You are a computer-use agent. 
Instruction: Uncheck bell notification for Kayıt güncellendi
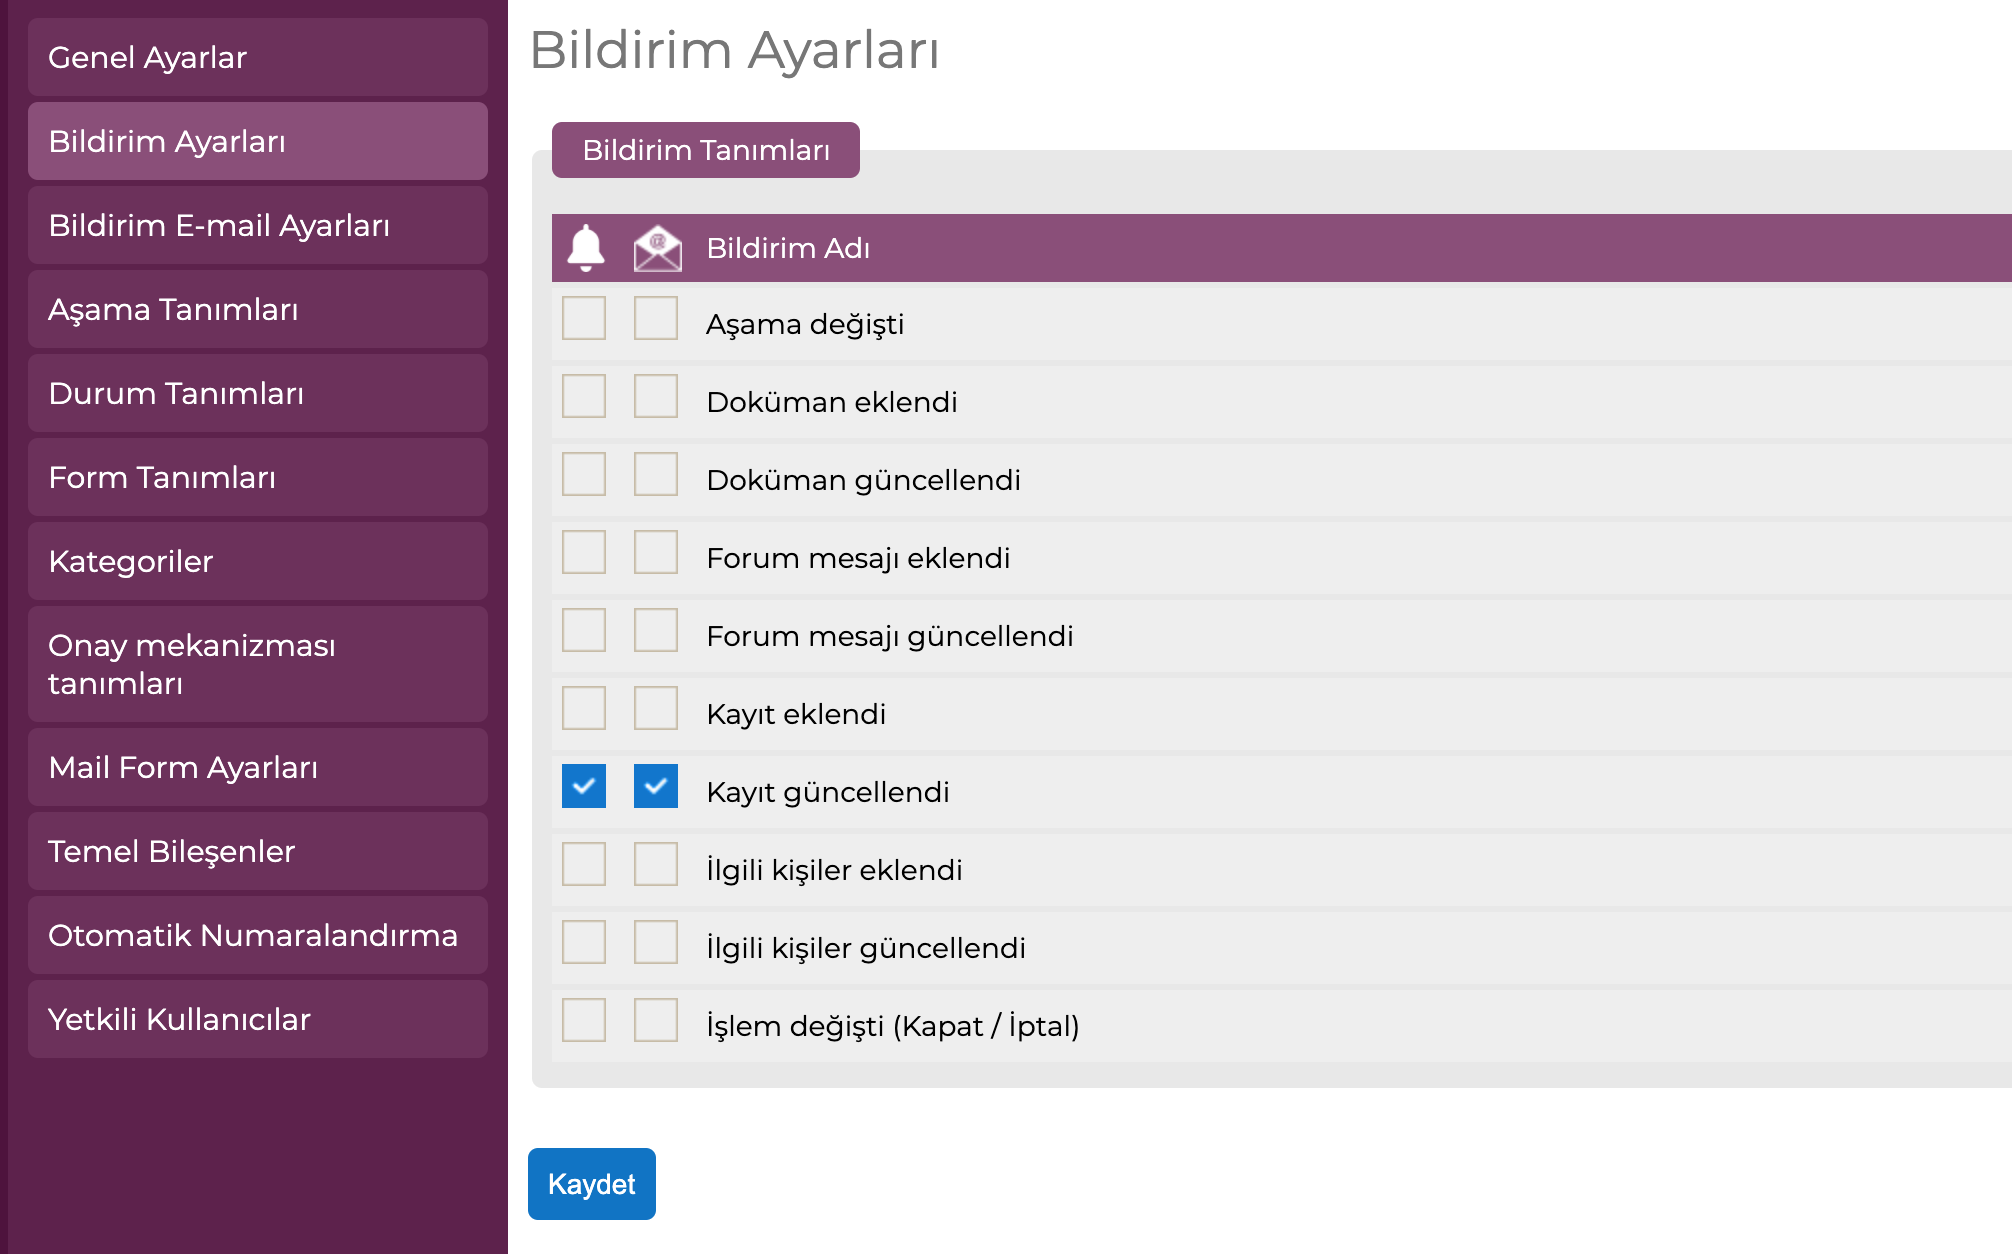tap(584, 786)
